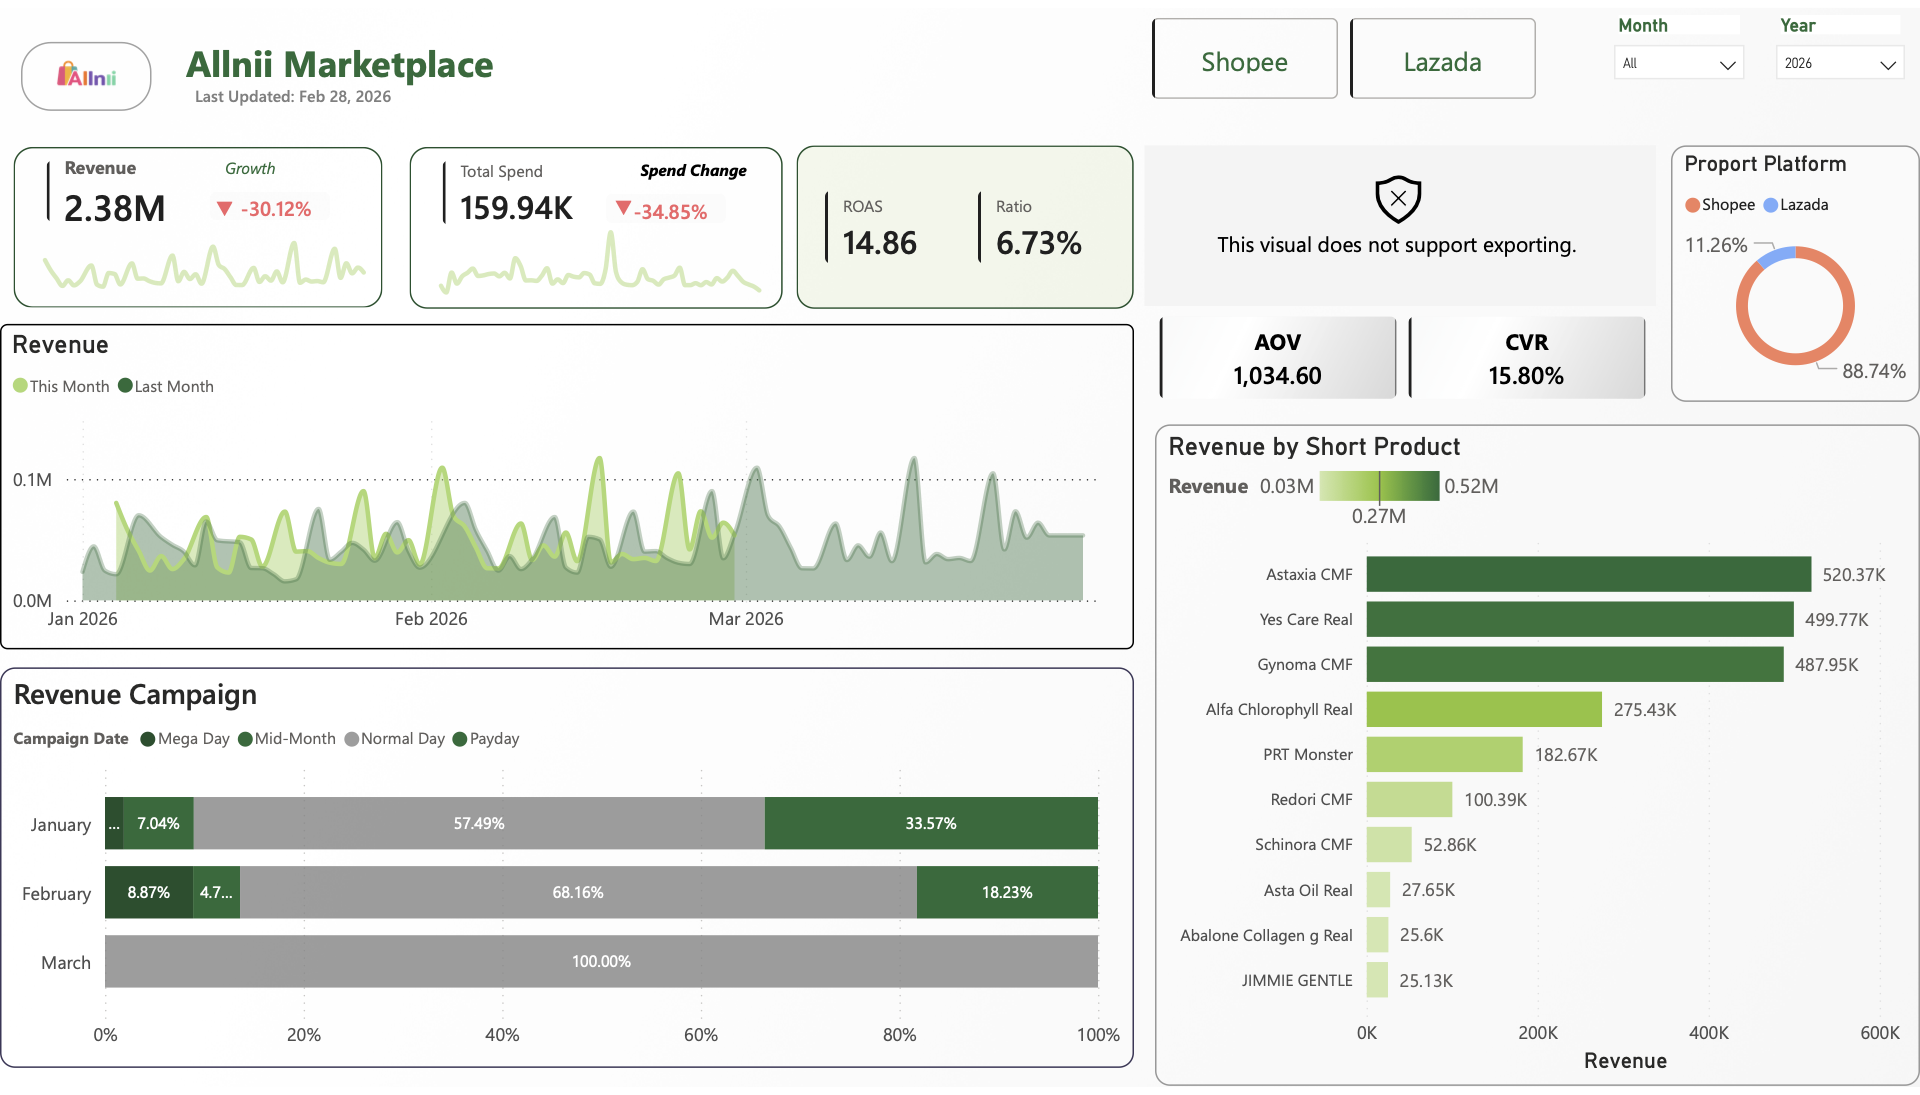Click the shield error icon
This screenshot has height=1095, width=1920.
(x=1398, y=199)
